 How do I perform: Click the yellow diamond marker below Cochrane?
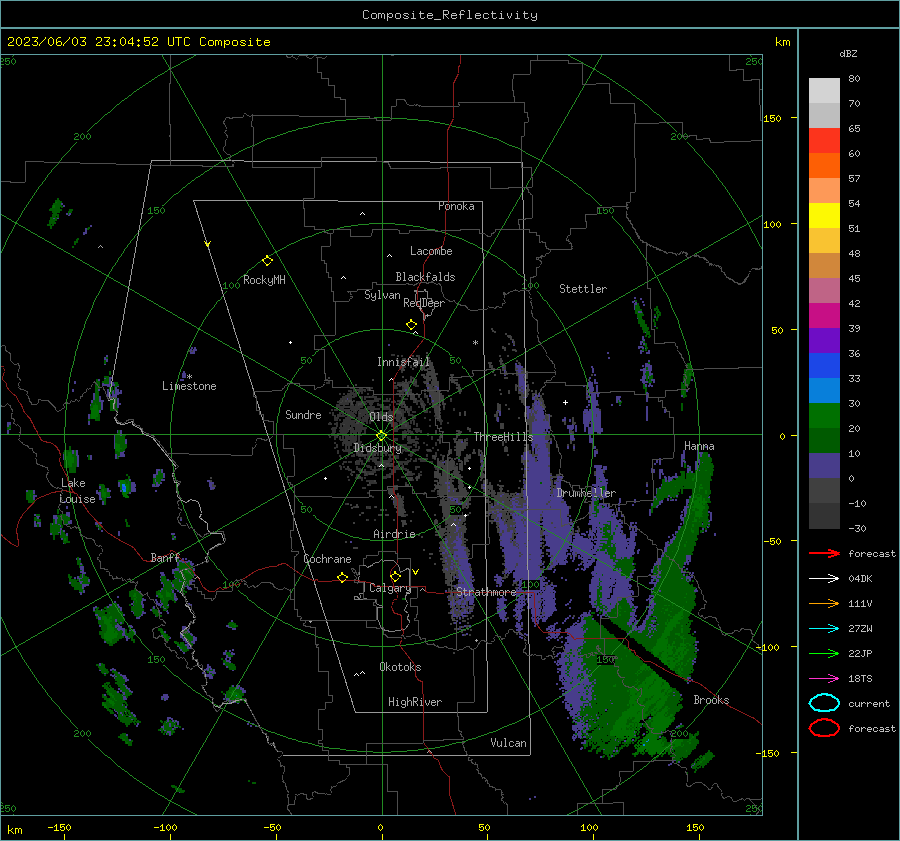343,577
